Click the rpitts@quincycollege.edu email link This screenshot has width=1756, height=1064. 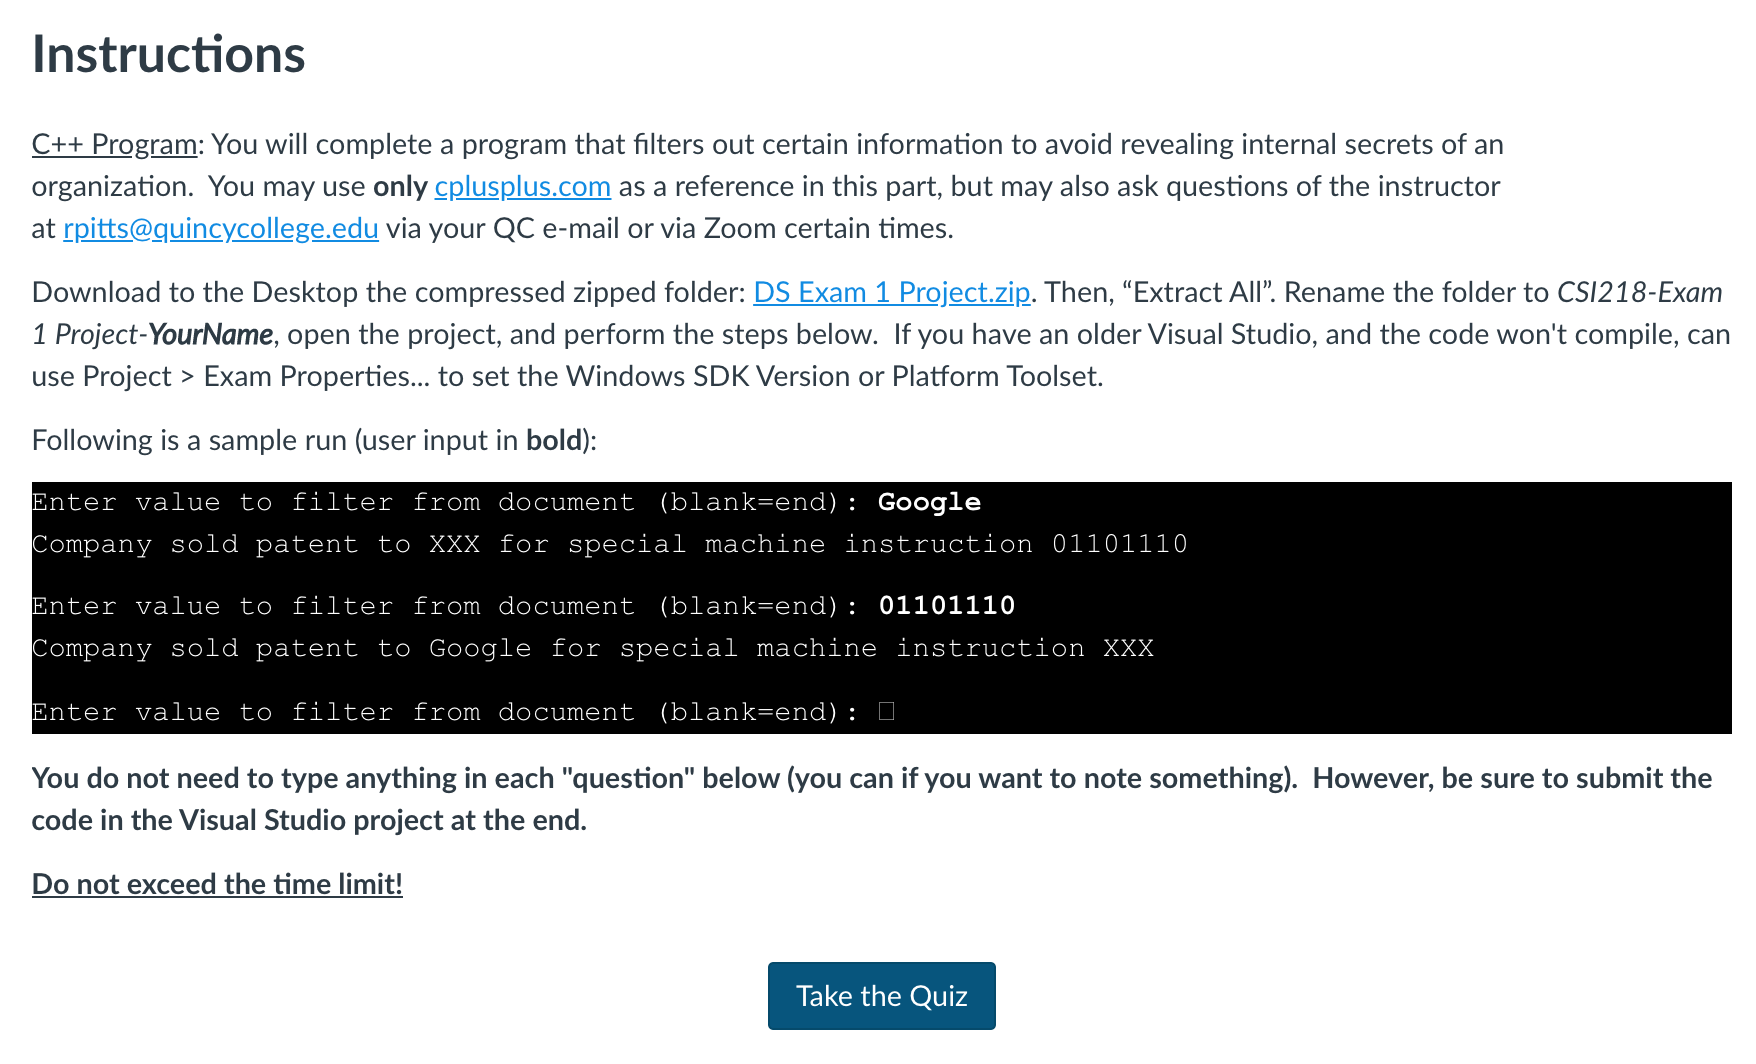pos(221,229)
